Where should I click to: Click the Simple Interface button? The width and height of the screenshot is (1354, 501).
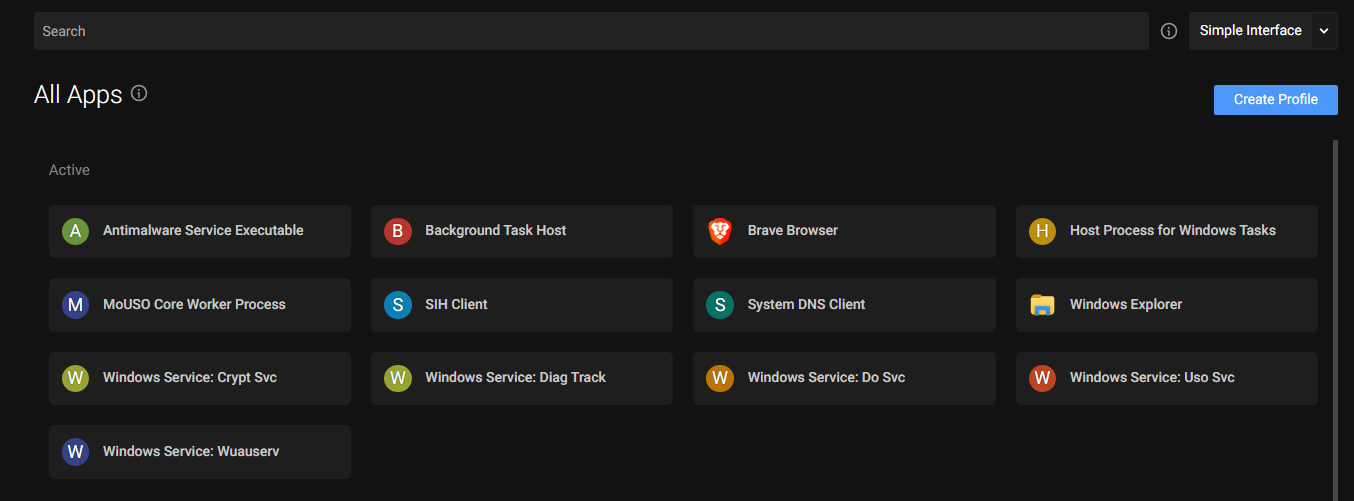point(1250,31)
